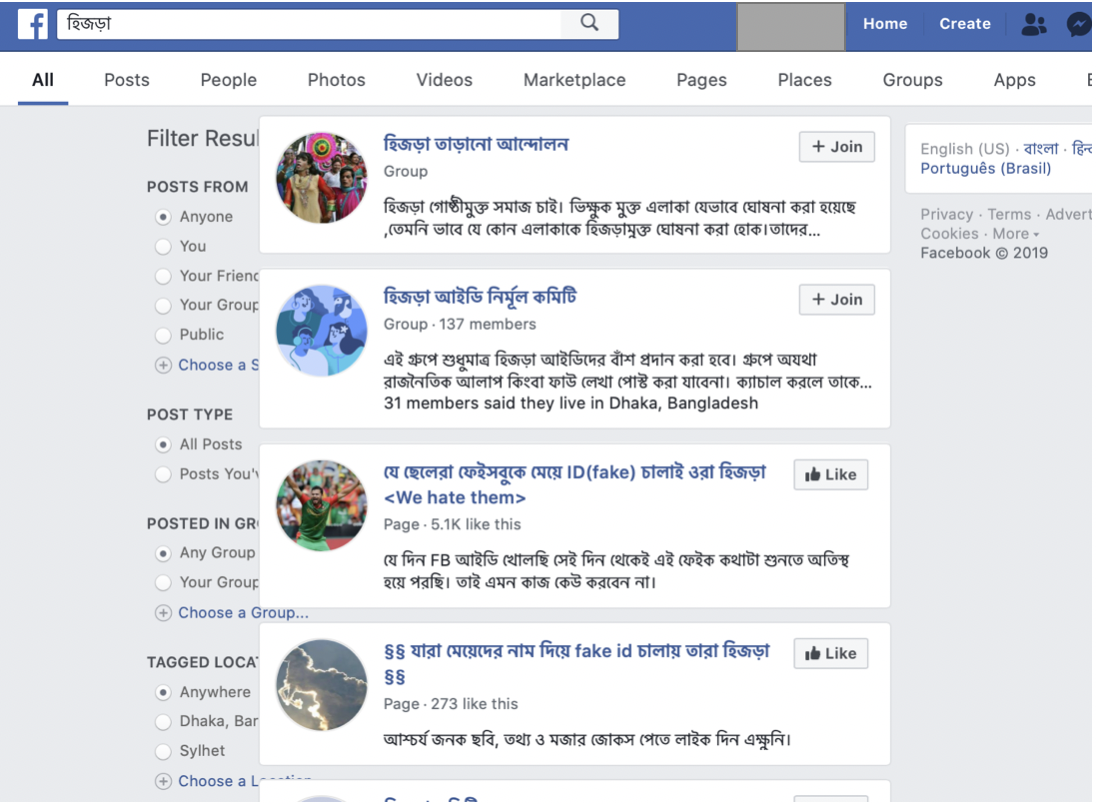The width and height of the screenshot is (1096, 804).
Task: Select the Anyone radio button
Action: pyautogui.click(x=163, y=217)
